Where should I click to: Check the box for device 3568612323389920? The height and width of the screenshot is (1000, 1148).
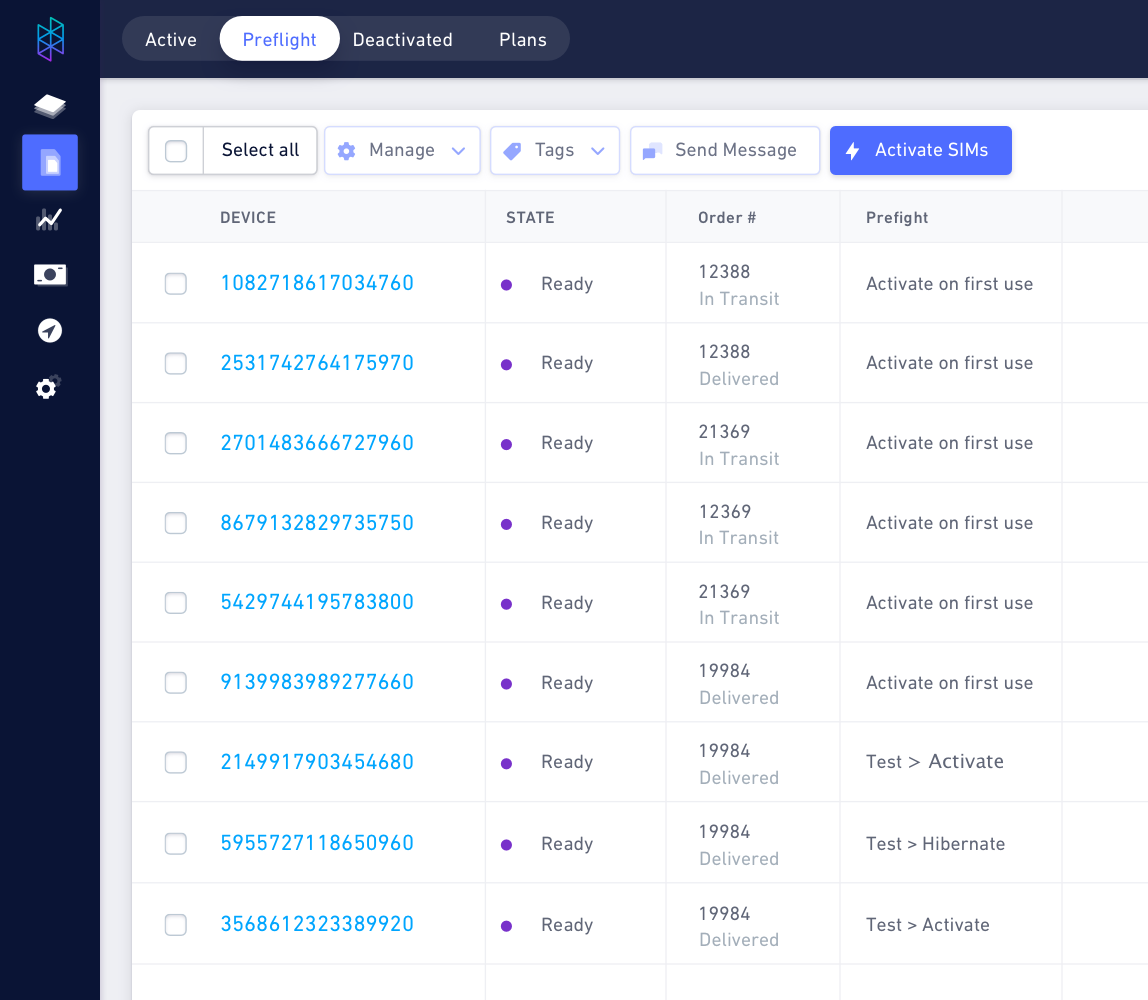176,925
